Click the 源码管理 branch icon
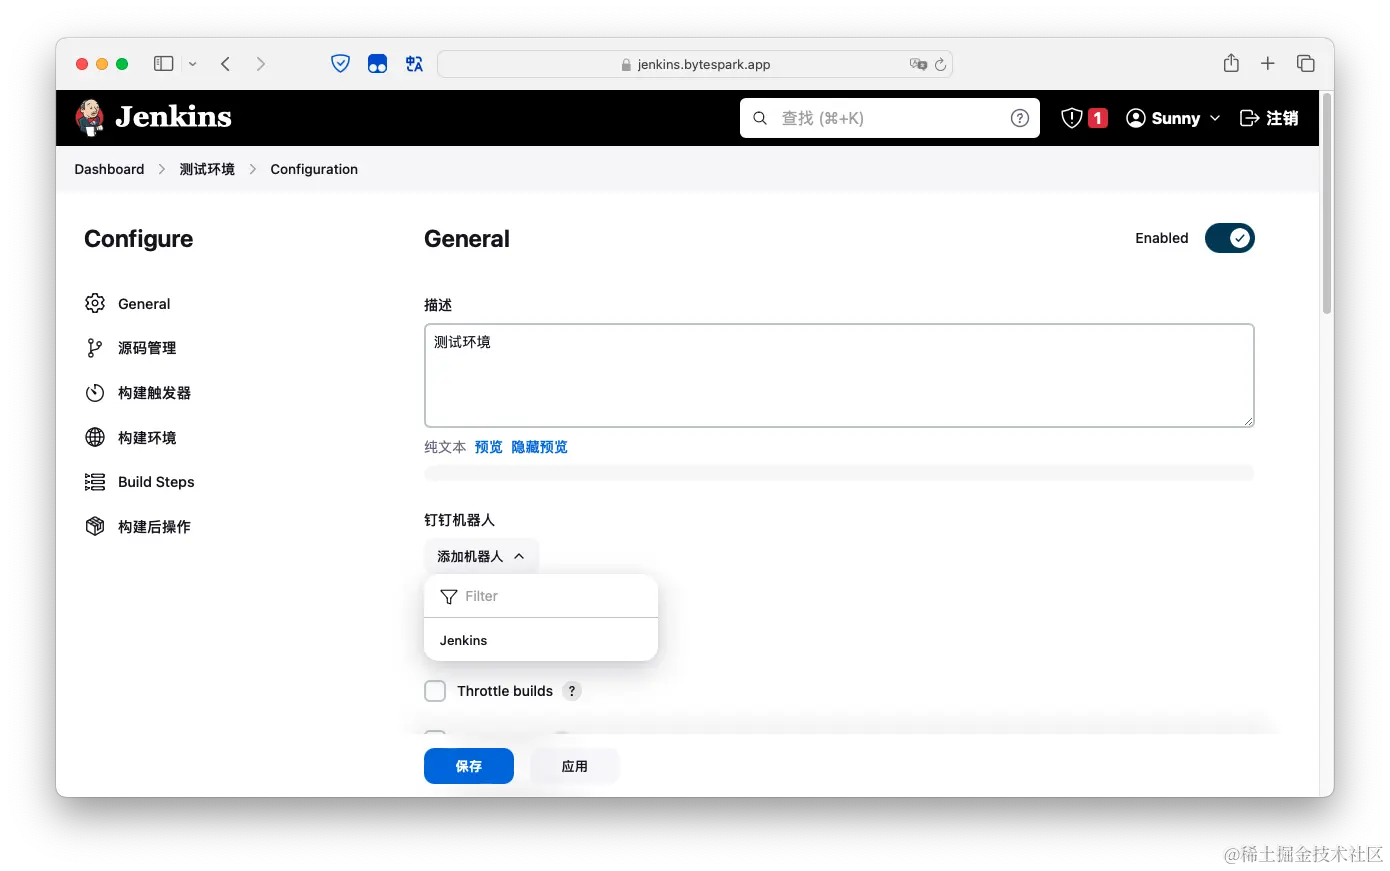1390x871 pixels. tap(95, 348)
